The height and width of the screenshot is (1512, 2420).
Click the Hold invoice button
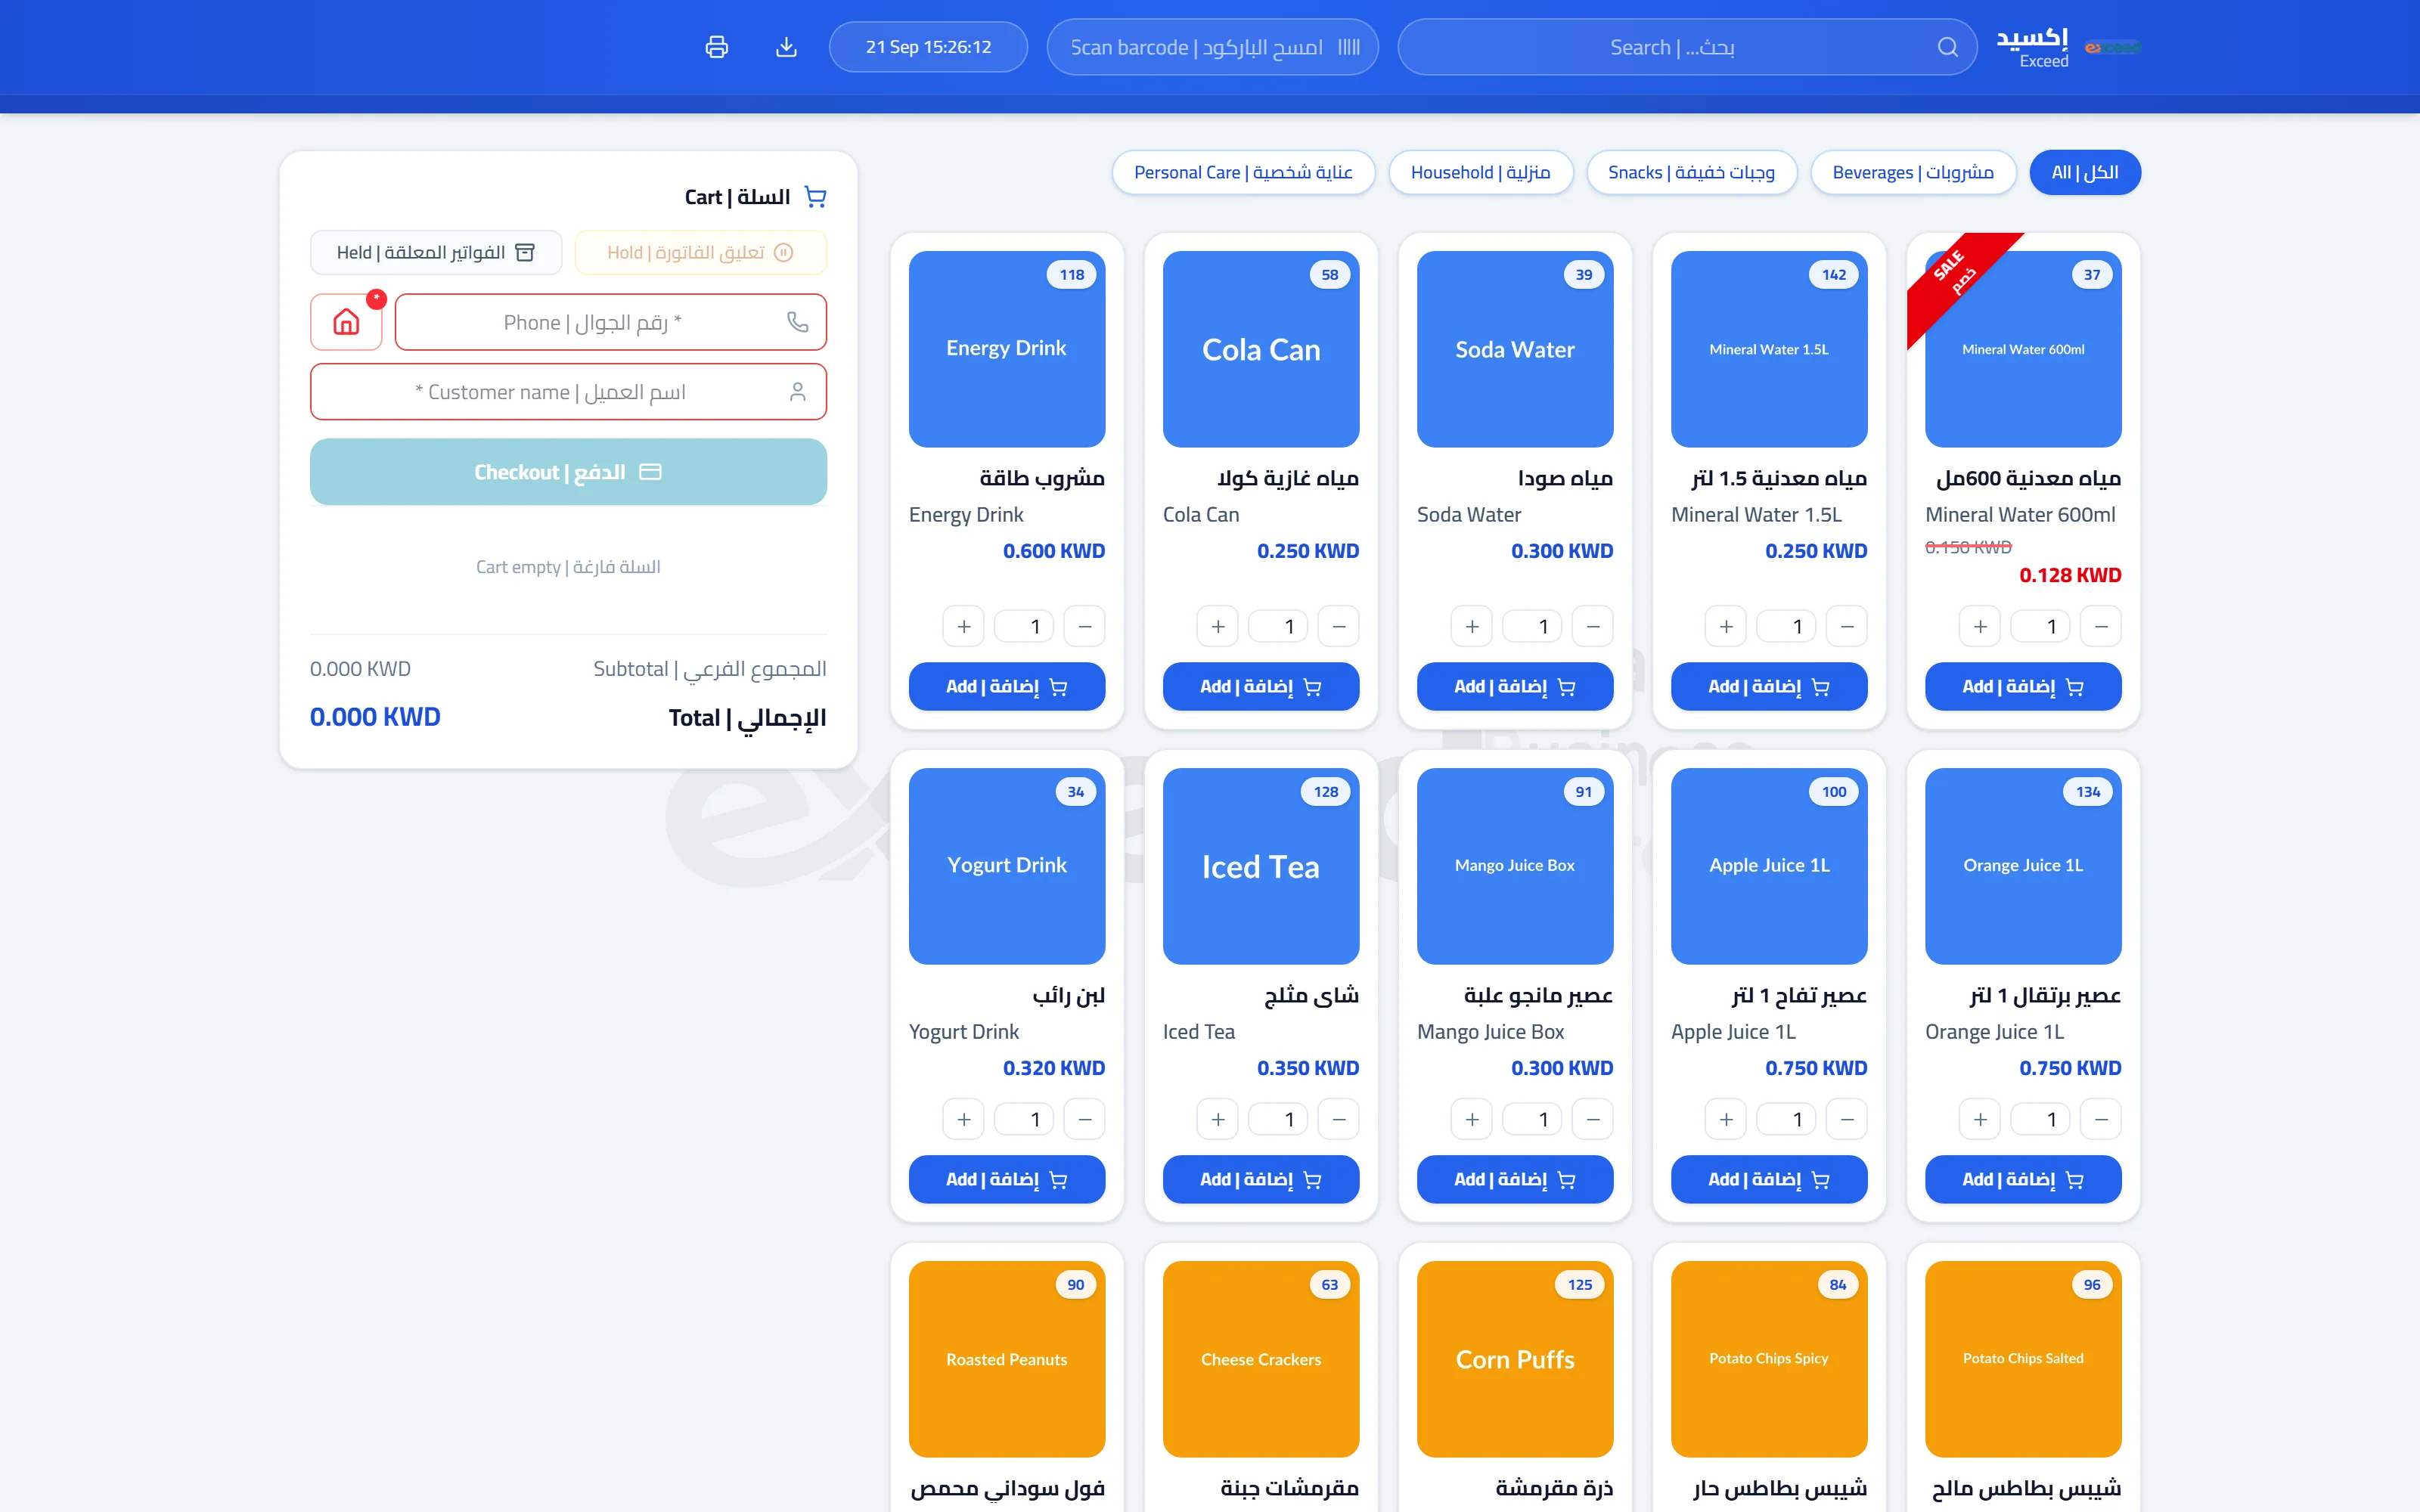(700, 252)
